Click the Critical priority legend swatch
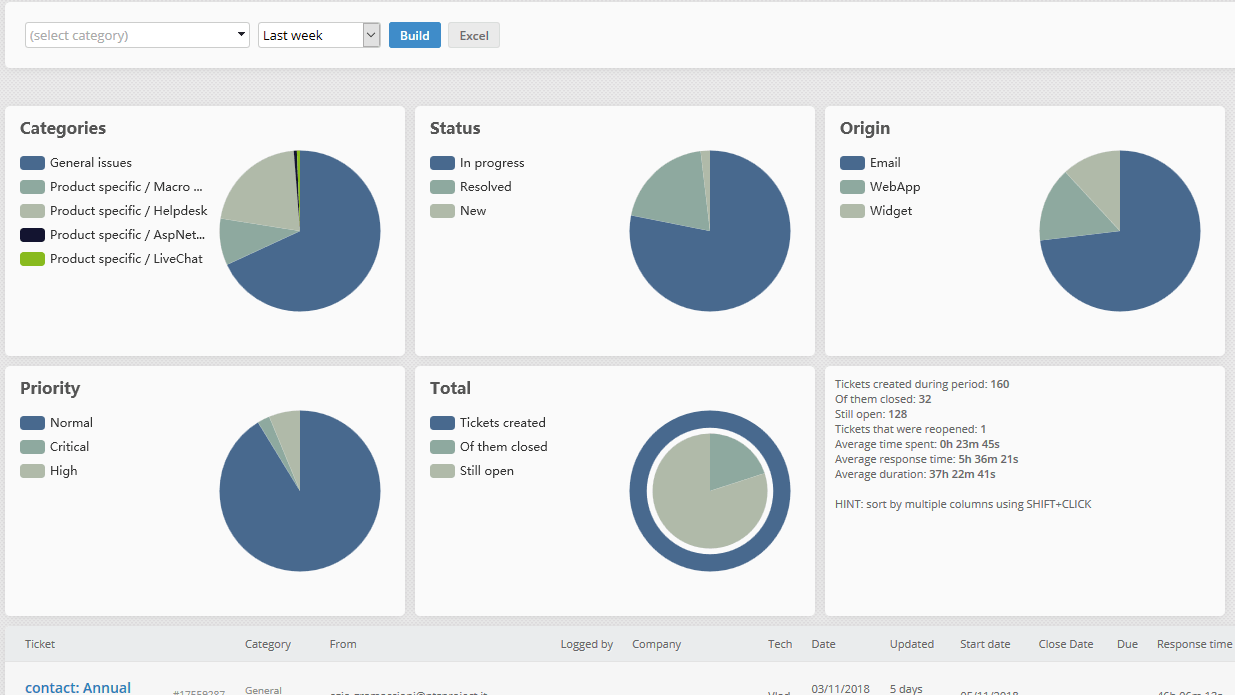 pyautogui.click(x=32, y=447)
